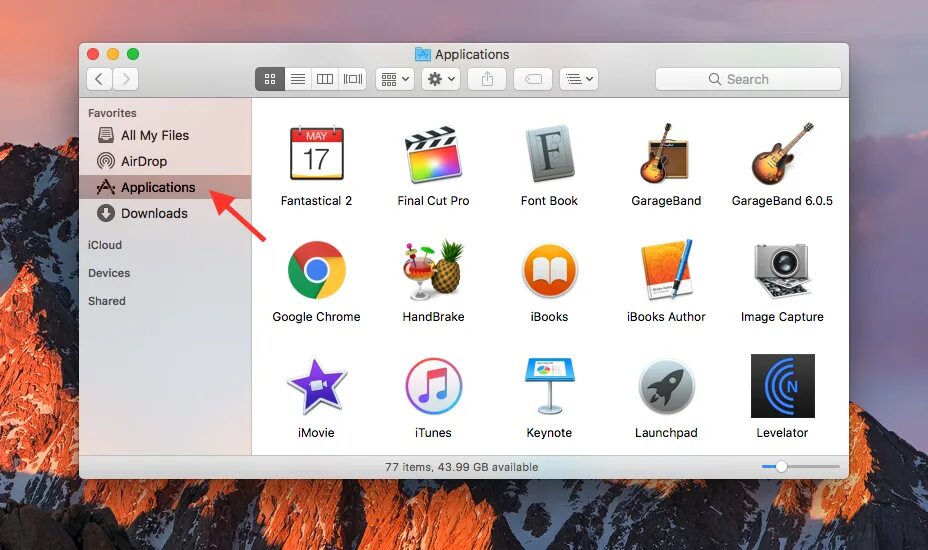The height and width of the screenshot is (550, 928).
Task: Click the HandBrake pineapple icon
Action: (433, 269)
